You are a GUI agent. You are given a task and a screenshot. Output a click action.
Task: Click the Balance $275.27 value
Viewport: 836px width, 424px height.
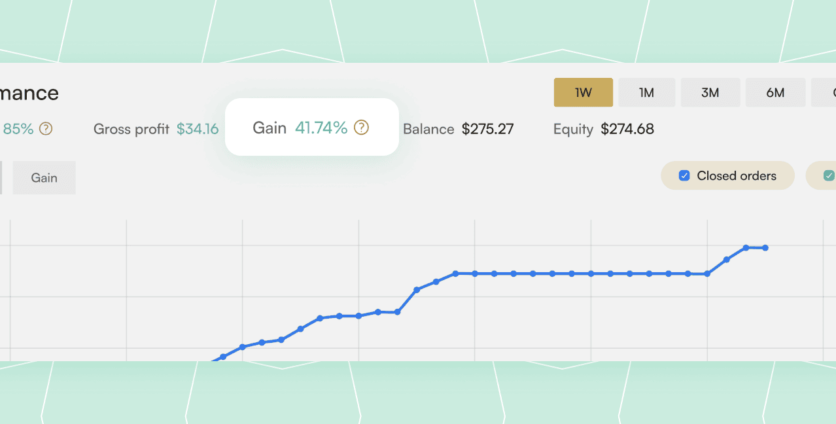tap(487, 129)
